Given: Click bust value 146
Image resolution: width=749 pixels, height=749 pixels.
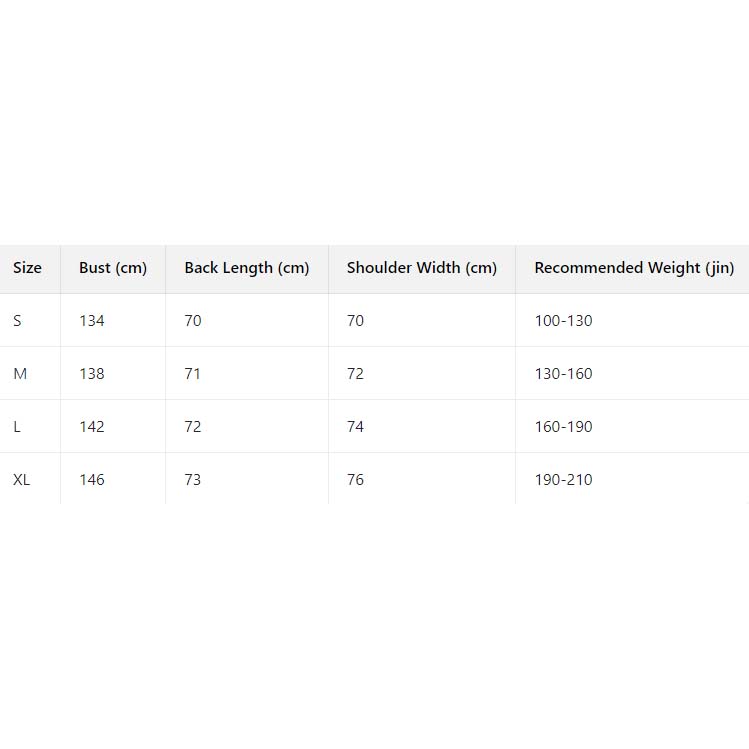Looking at the screenshot, I should click(x=92, y=480).
